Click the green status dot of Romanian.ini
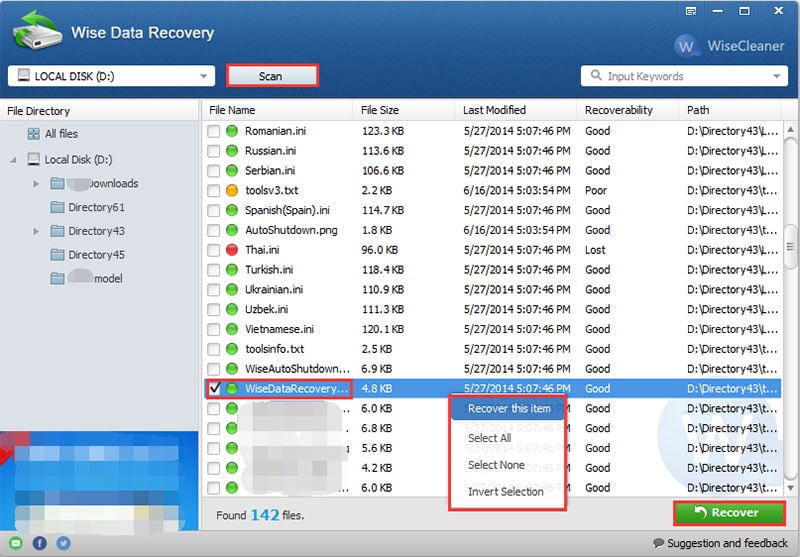The width and height of the screenshot is (800, 557). pos(232,131)
